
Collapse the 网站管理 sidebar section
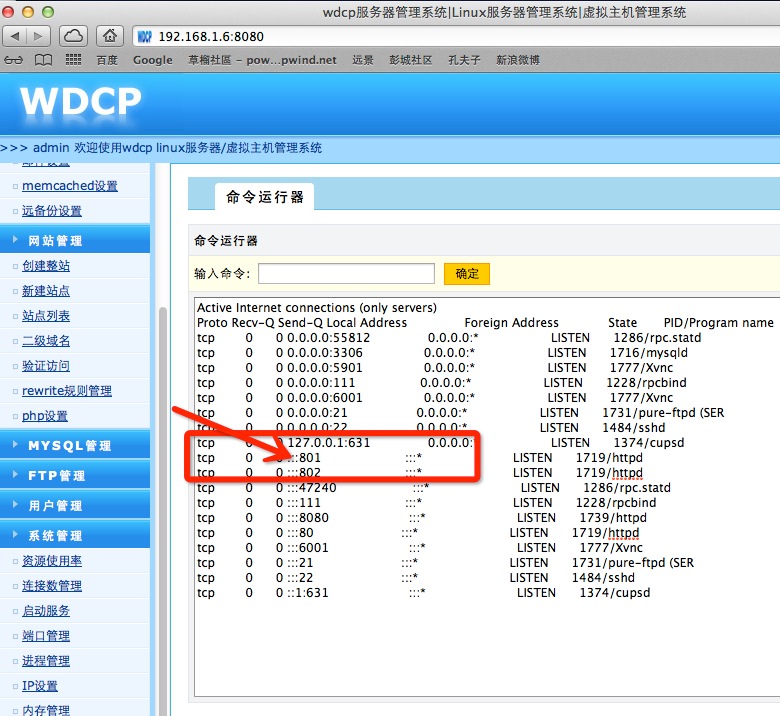pyautogui.click(x=55, y=241)
